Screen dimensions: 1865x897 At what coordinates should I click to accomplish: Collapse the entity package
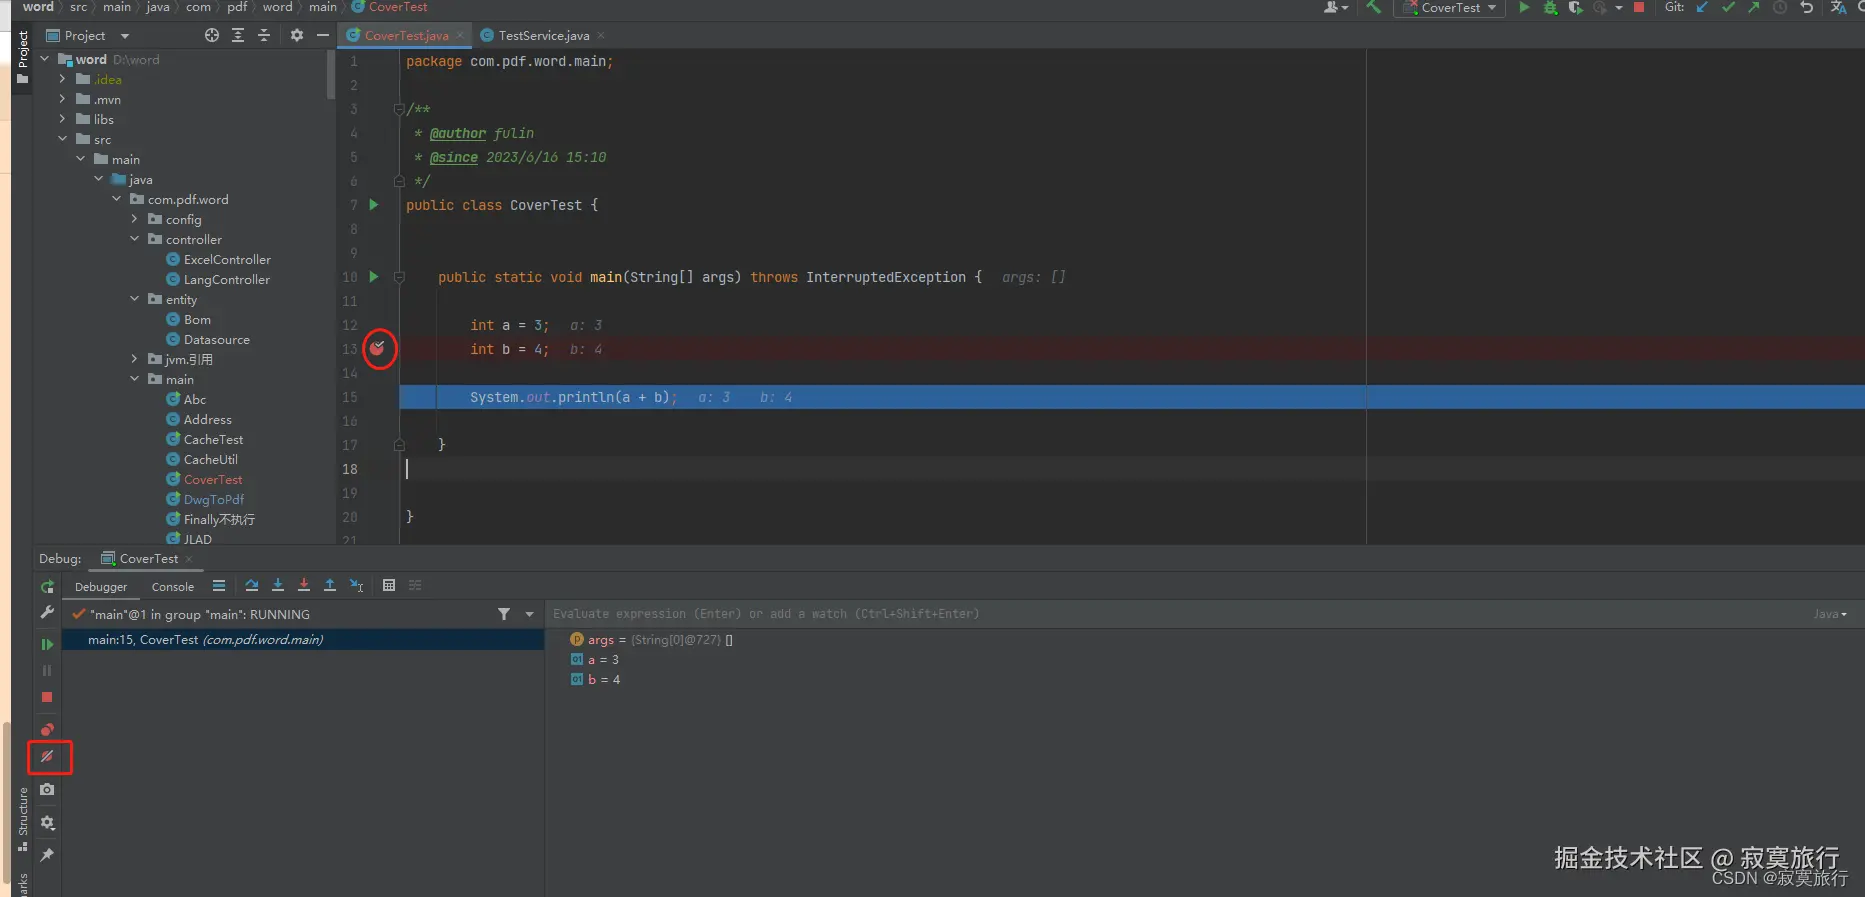(x=134, y=299)
